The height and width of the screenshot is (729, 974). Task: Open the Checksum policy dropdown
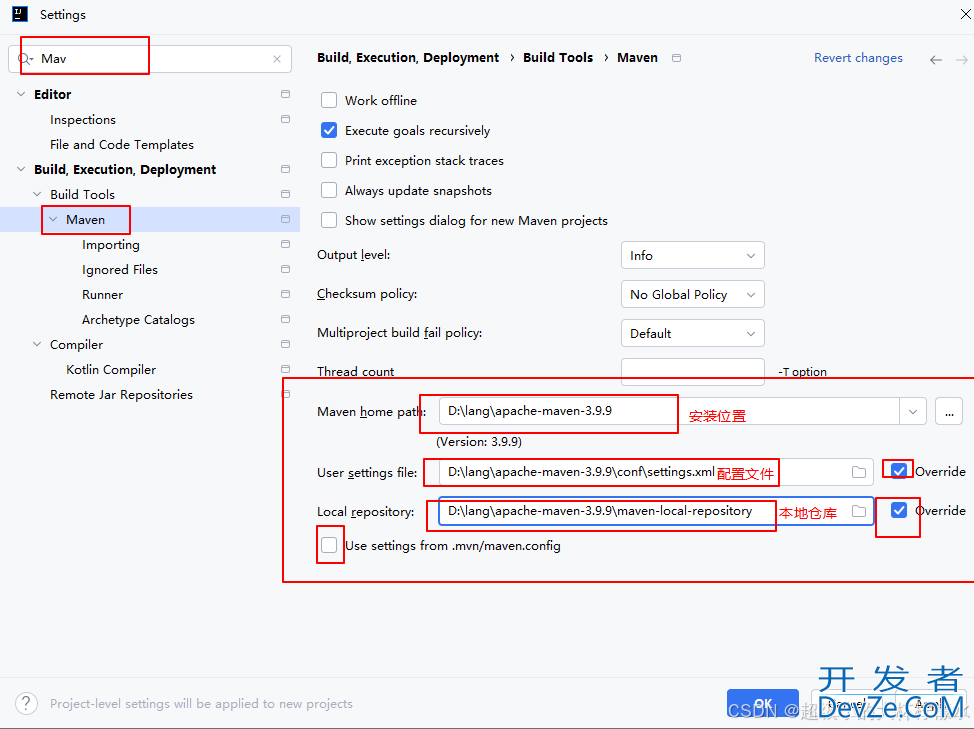point(693,294)
